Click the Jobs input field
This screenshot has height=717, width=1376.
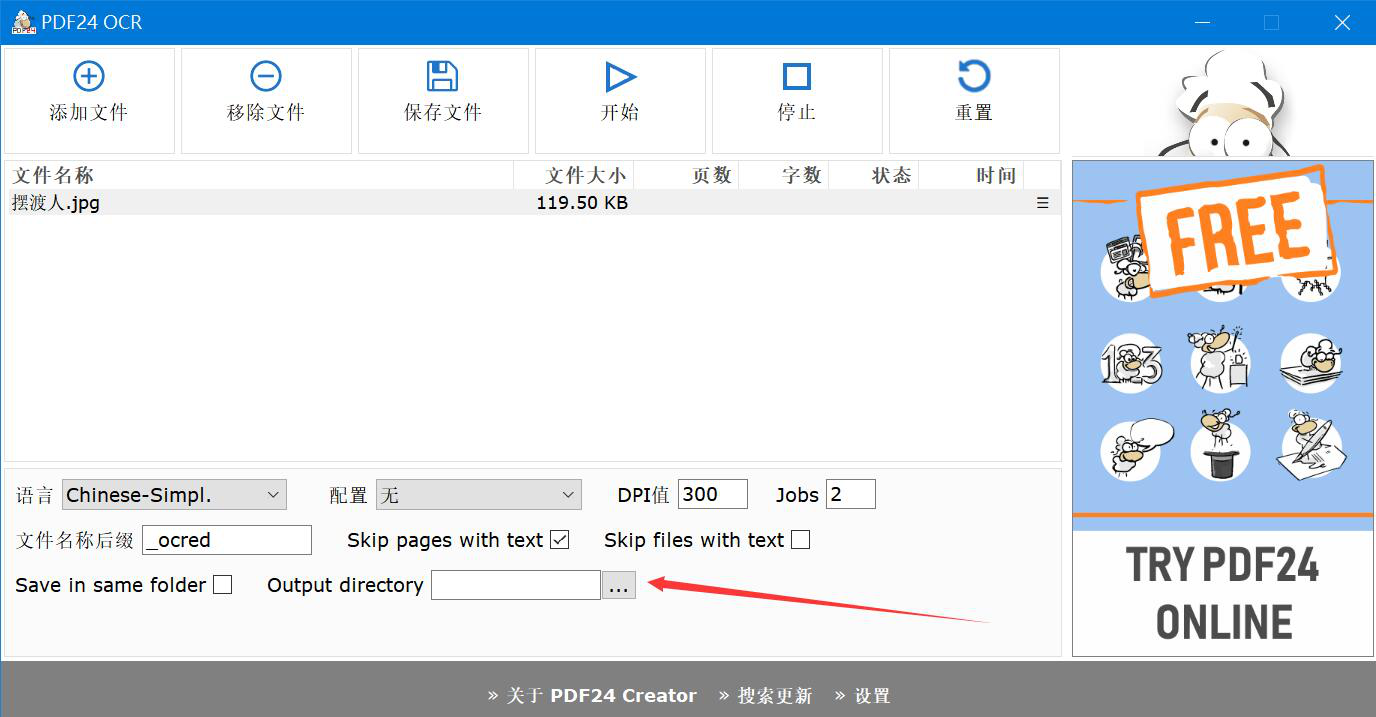coord(851,494)
